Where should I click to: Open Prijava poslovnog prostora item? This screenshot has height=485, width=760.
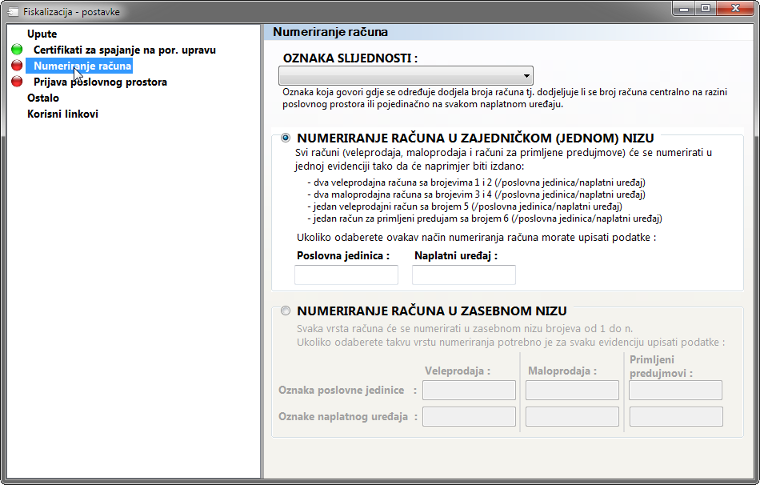click(x=100, y=82)
